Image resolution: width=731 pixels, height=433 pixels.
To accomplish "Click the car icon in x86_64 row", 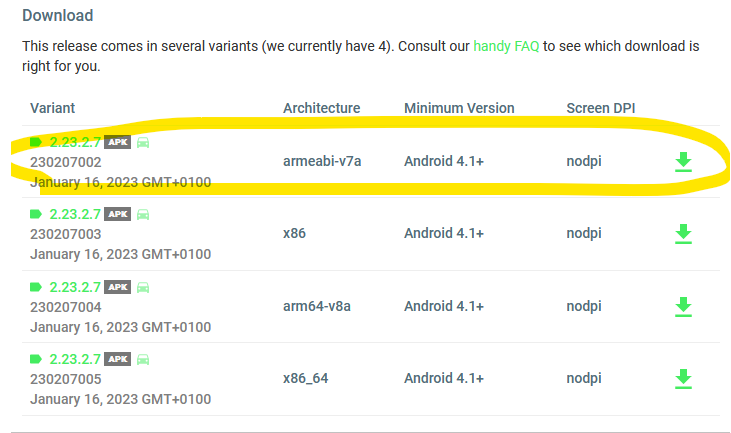I will tap(143, 359).
